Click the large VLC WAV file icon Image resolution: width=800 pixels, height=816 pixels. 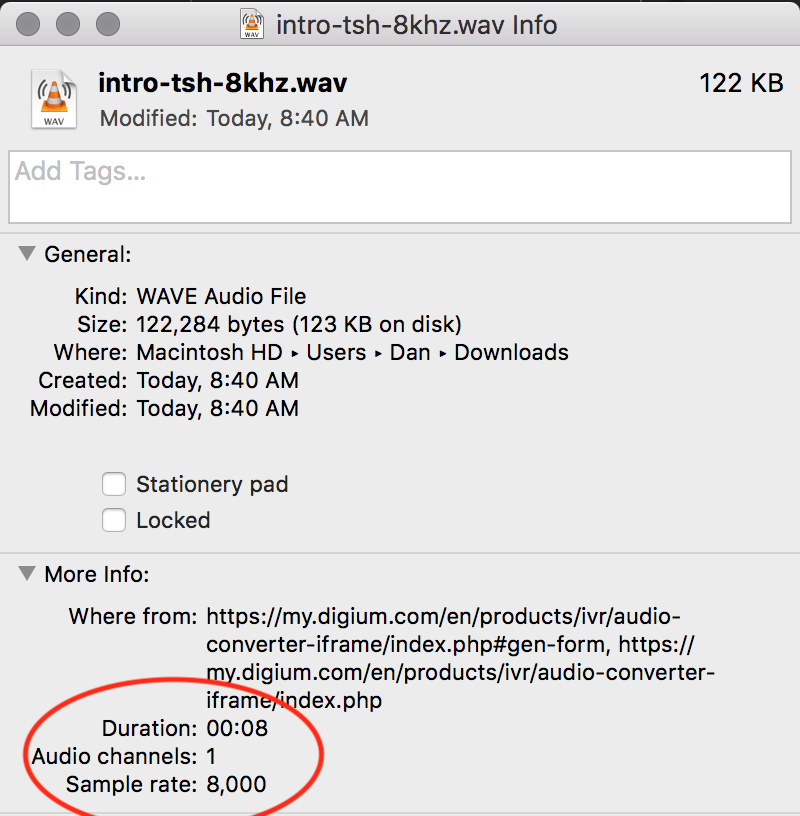pyautogui.click(x=54, y=99)
